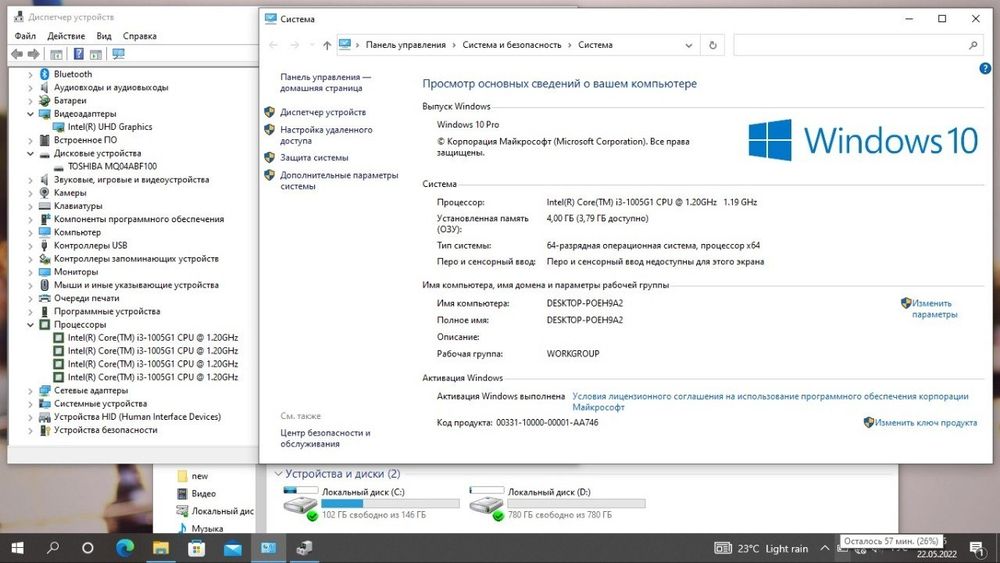Open the Windows Start menu
This screenshot has height=563, width=1000.
click(x=17, y=548)
